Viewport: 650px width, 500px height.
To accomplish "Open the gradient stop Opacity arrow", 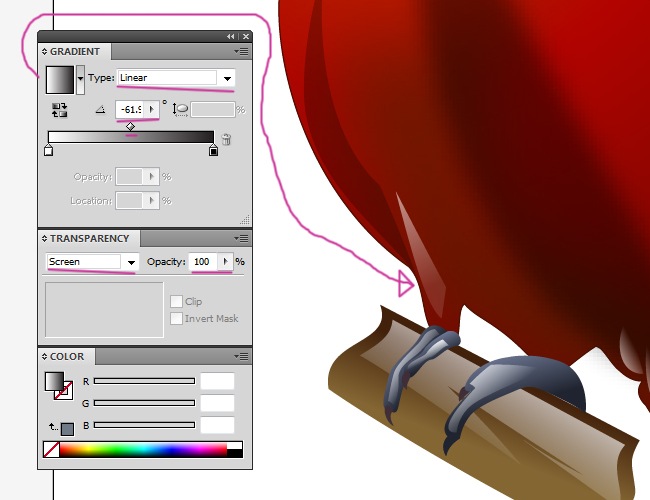I will pos(152,177).
